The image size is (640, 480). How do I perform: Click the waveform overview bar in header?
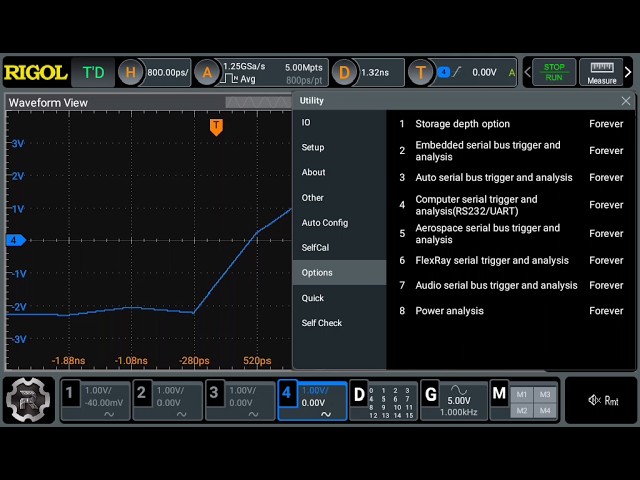pos(258,102)
